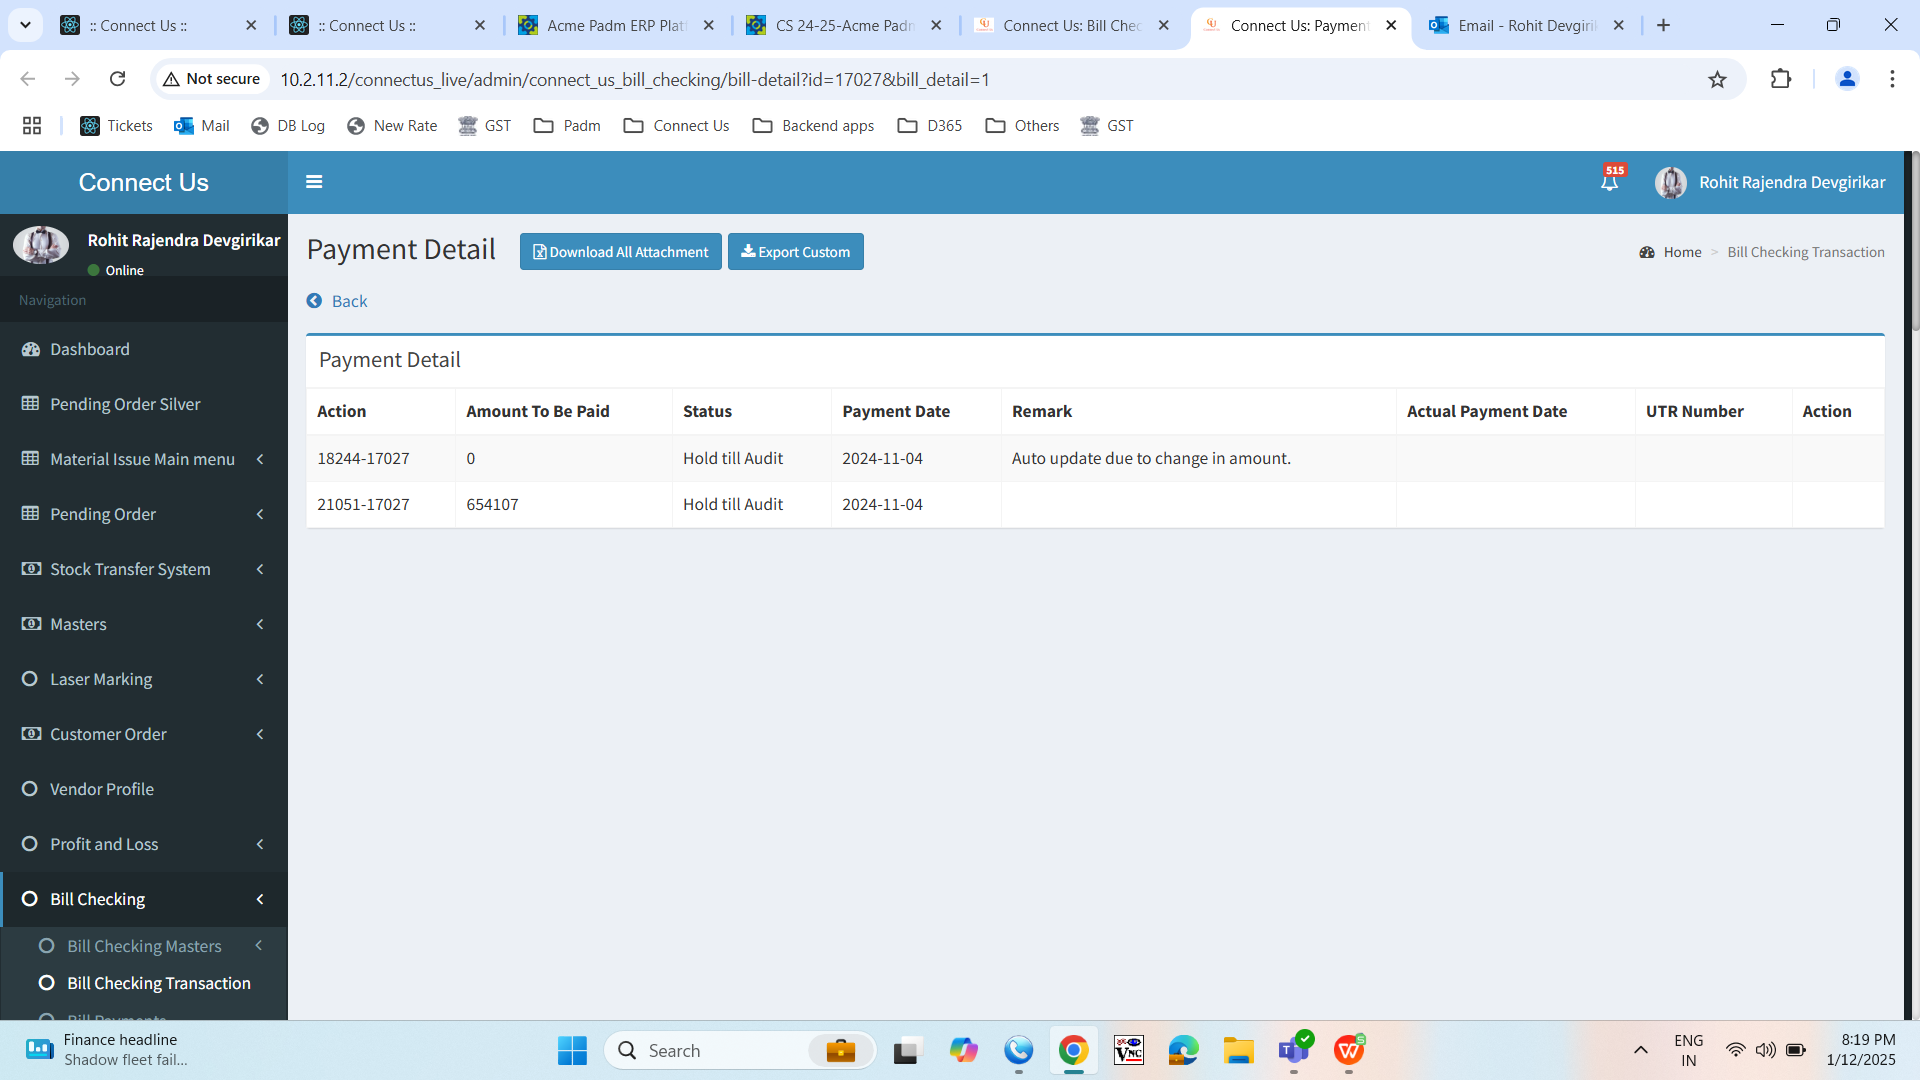Click Export Custom button
The width and height of the screenshot is (1920, 1080).
pos(795,252)
